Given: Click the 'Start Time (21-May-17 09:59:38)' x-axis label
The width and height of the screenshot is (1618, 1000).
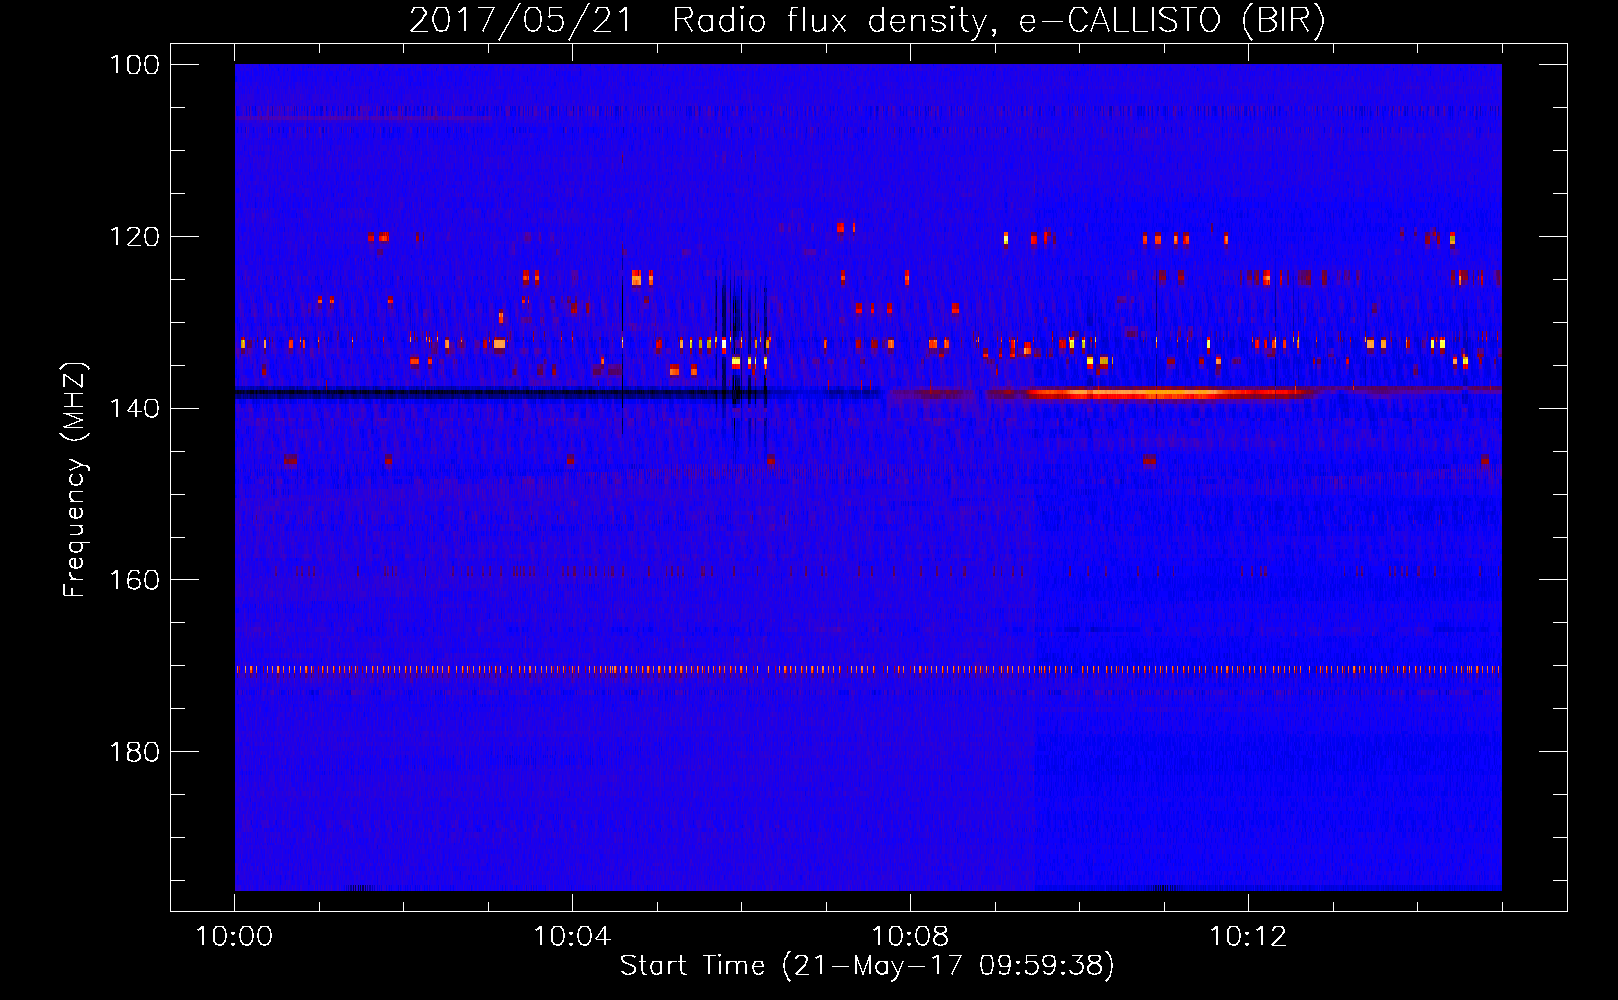Looking at the screenshot, I should [x=867, y=966].
